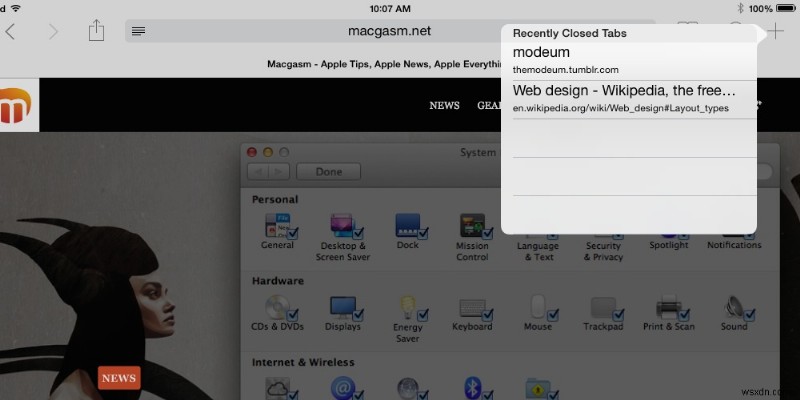The image size is (800, 400).
Task: Tap the Reader view lines icon
Action: [x=138, y=32]
